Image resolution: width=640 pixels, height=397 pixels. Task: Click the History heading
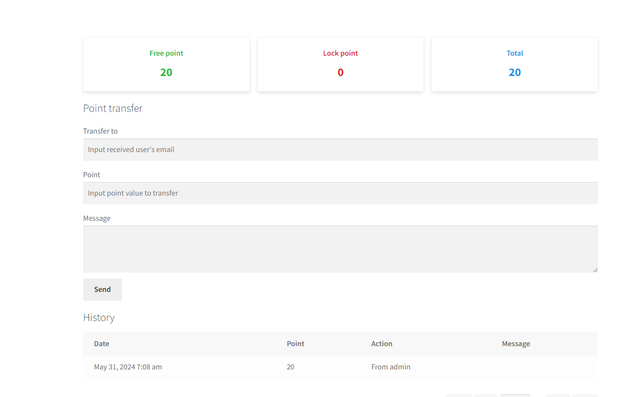[99, 317]
